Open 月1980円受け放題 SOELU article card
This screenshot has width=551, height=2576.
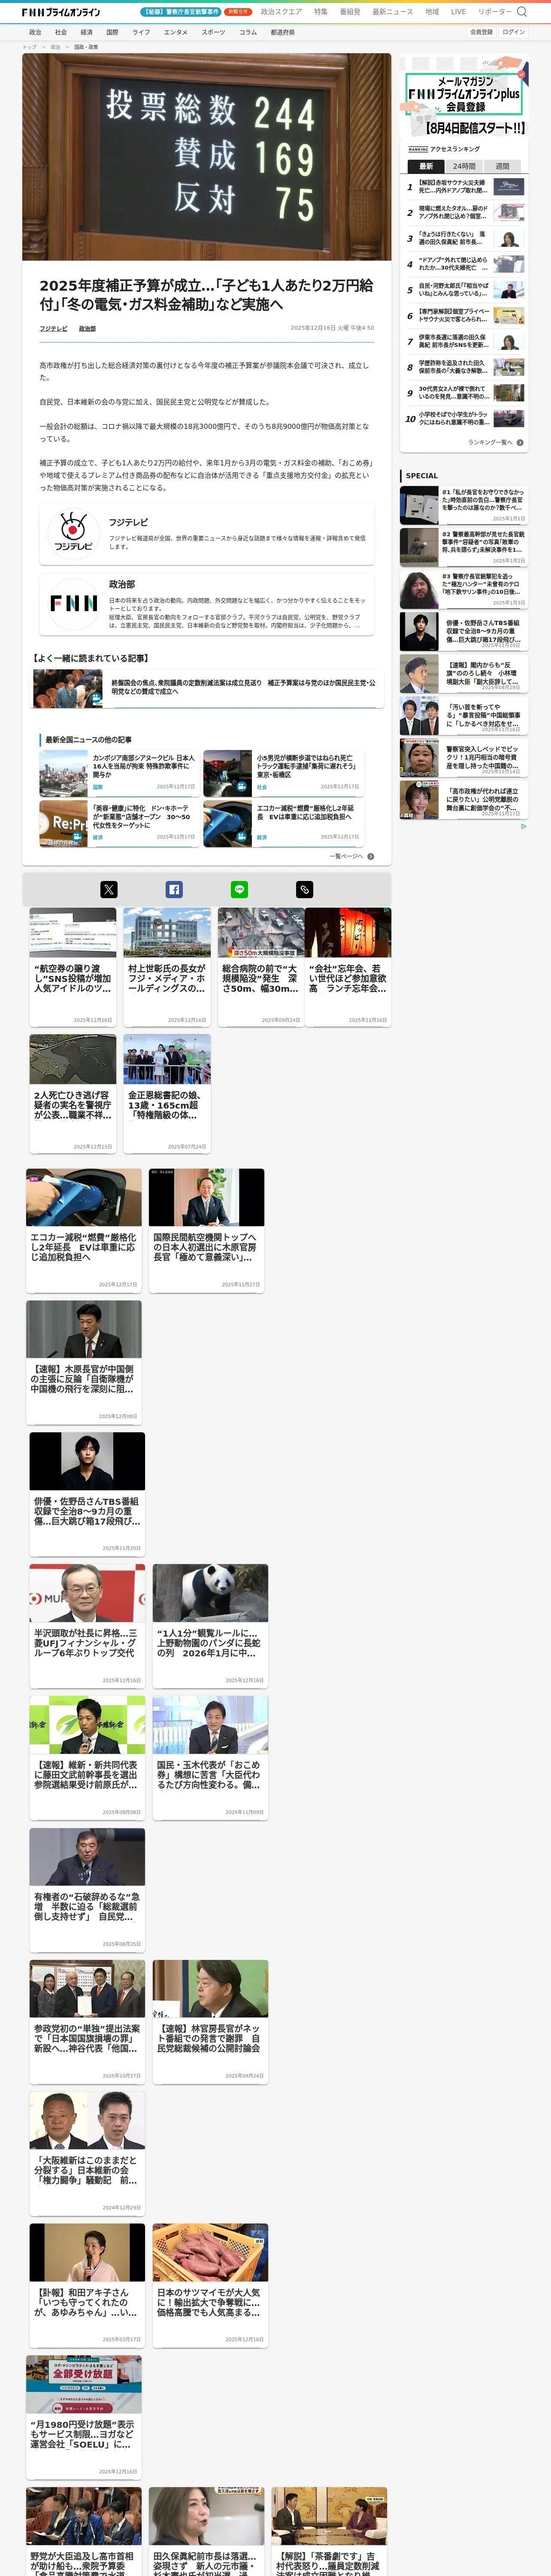(x=84, y=2418)
